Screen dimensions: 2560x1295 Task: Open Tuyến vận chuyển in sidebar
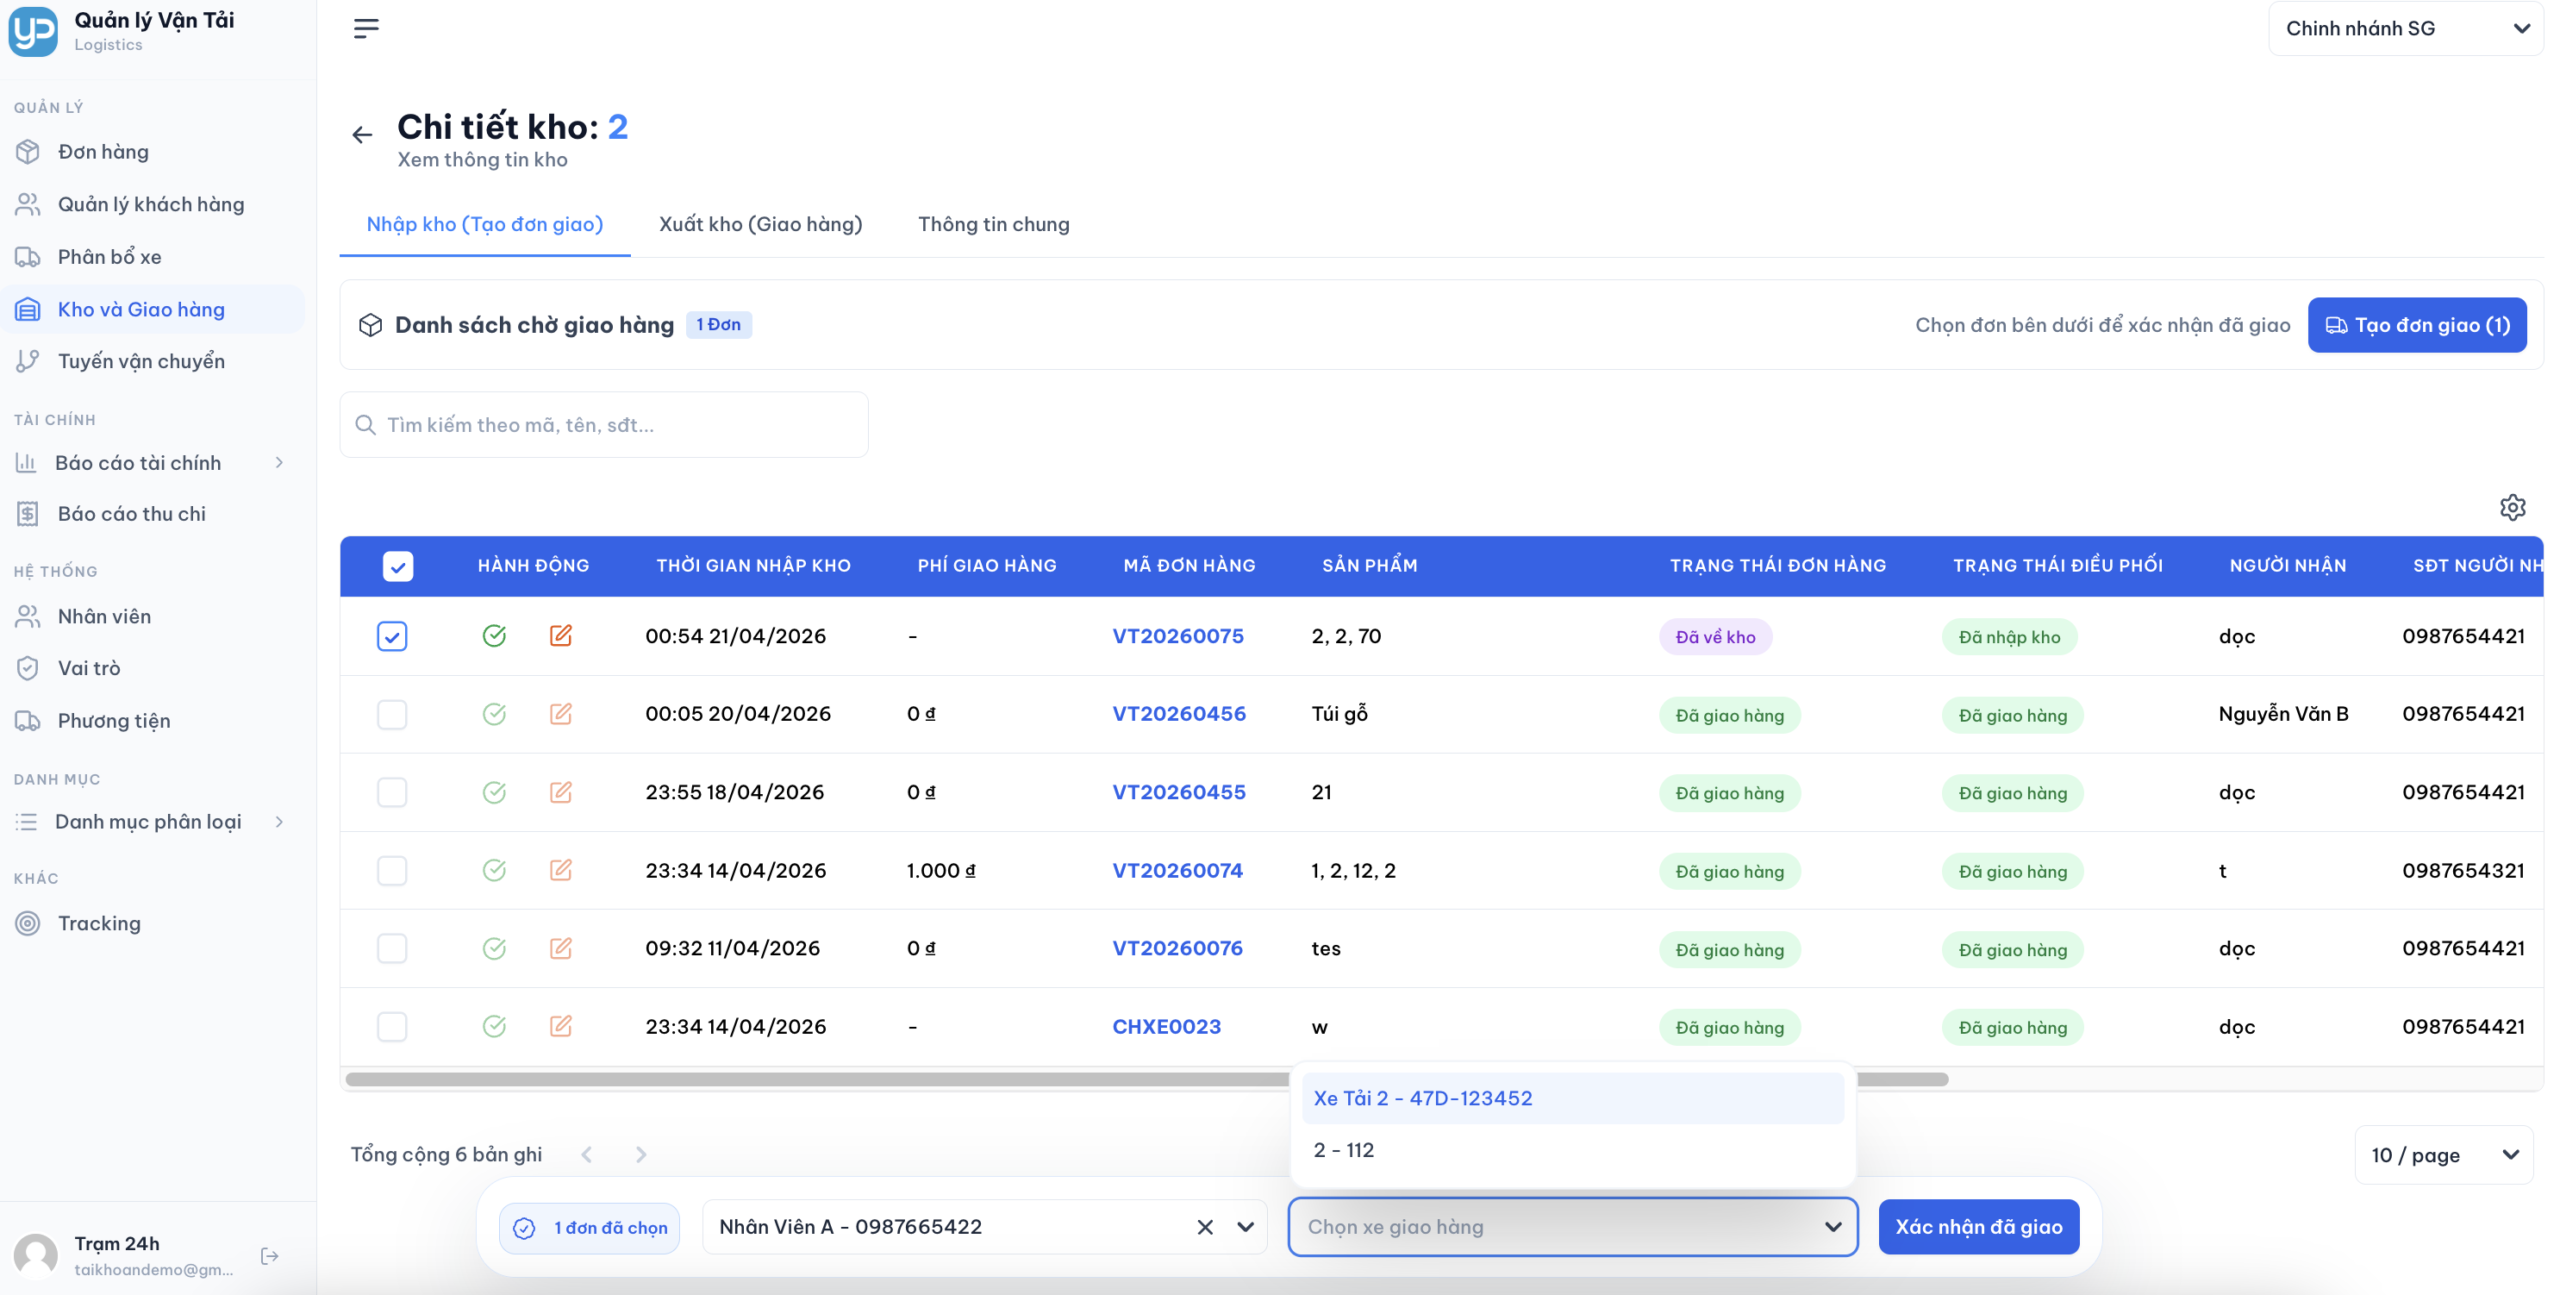point(150,361)
